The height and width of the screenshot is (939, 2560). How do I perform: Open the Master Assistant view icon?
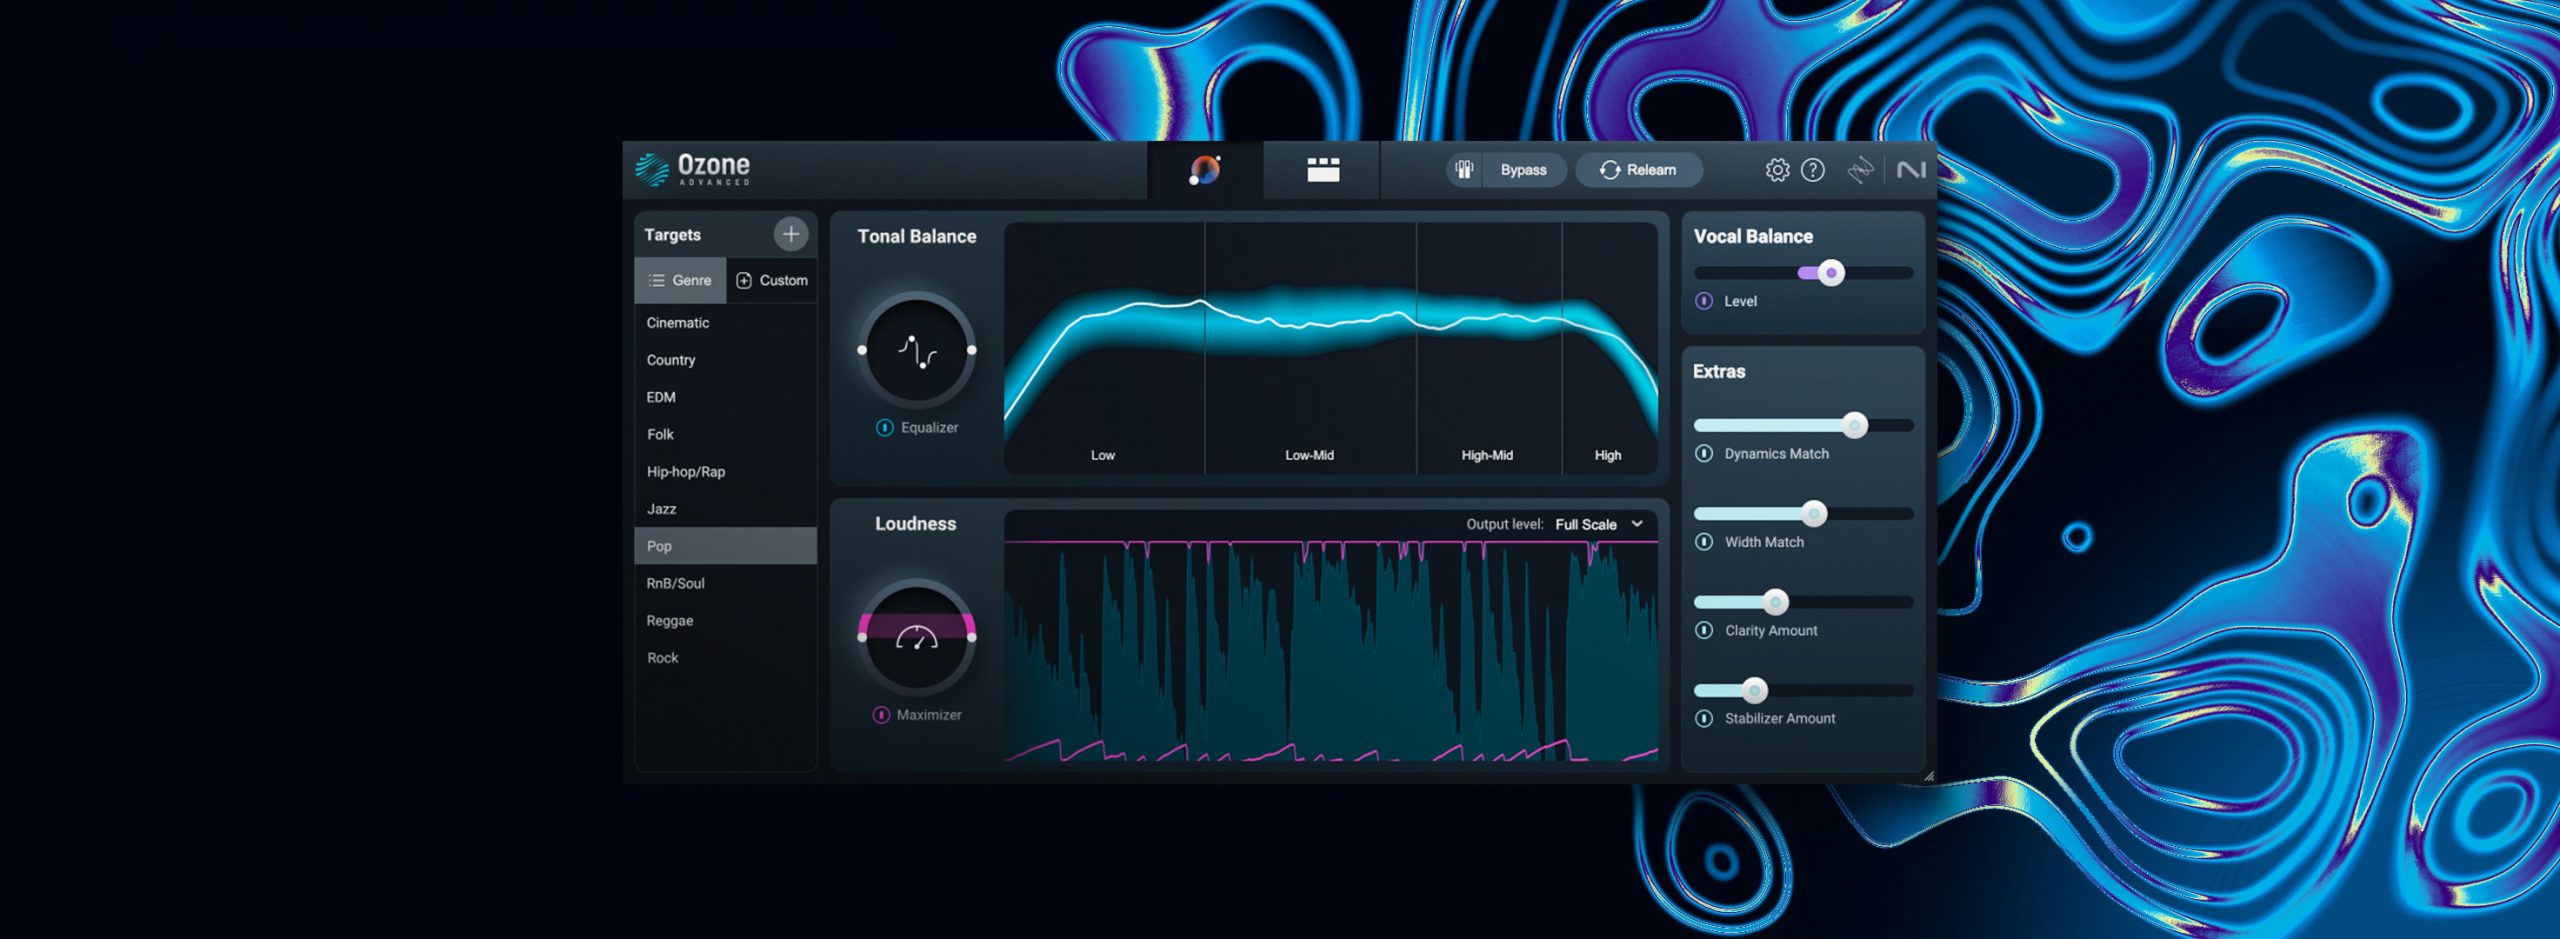click(1205, 170)
